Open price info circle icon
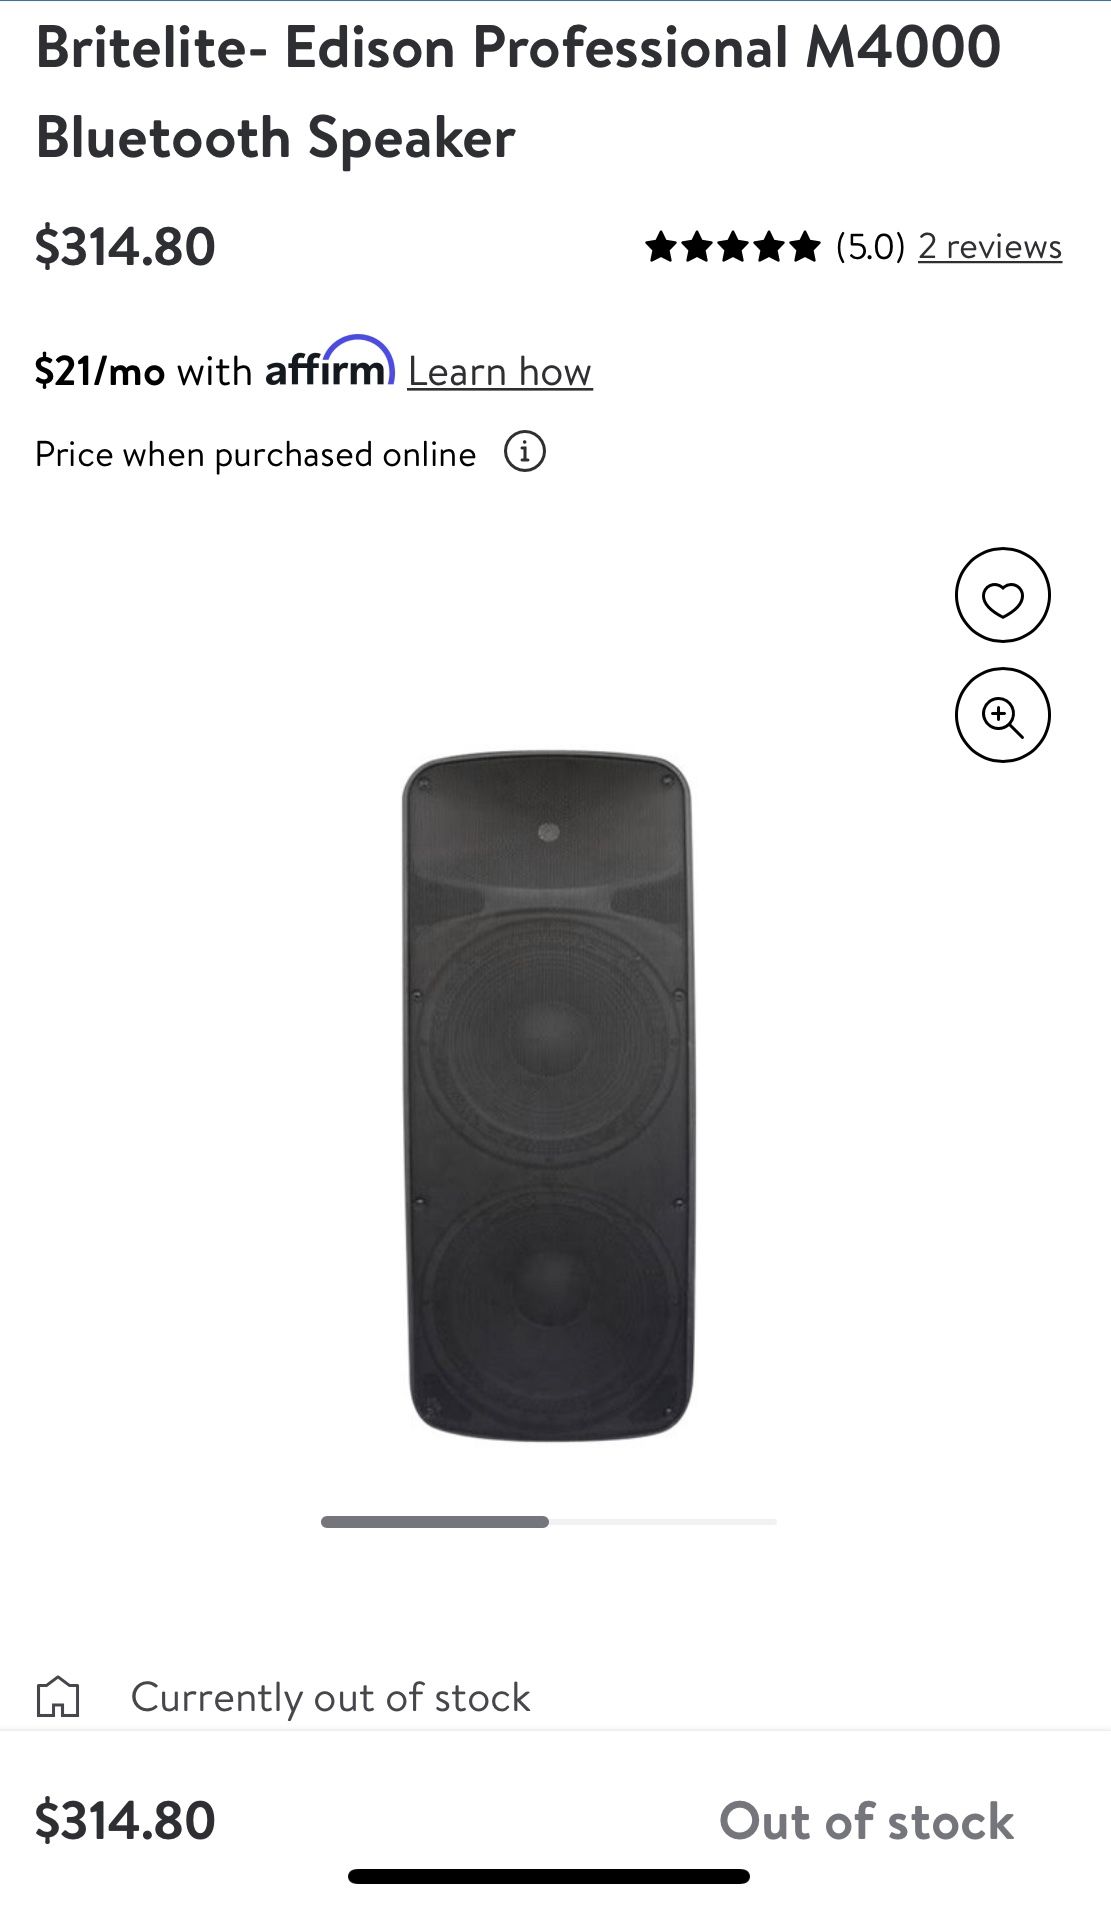This screenshot has height=1908, width=1111. point(525,452)
